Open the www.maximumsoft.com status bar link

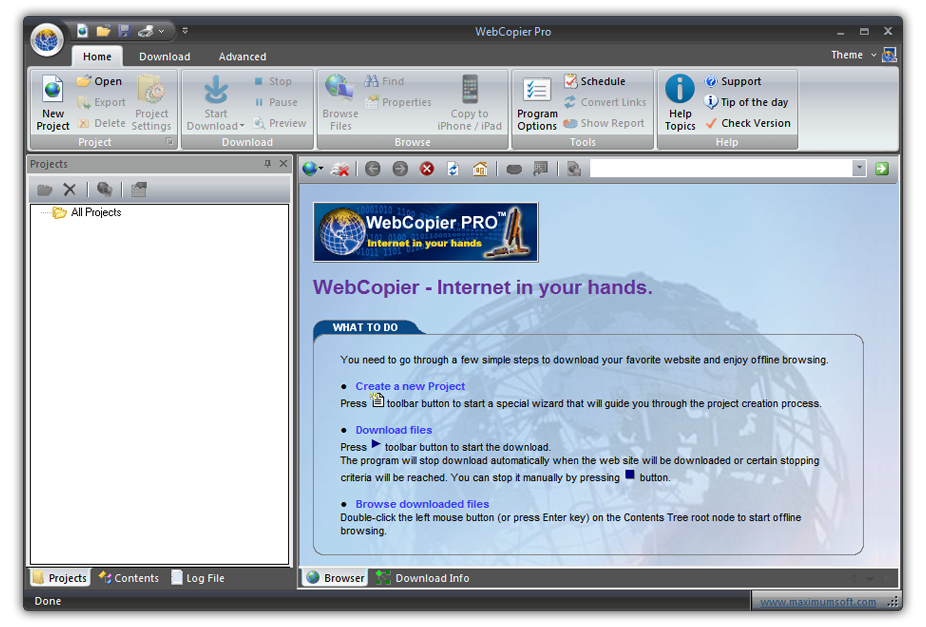[817, 602]
